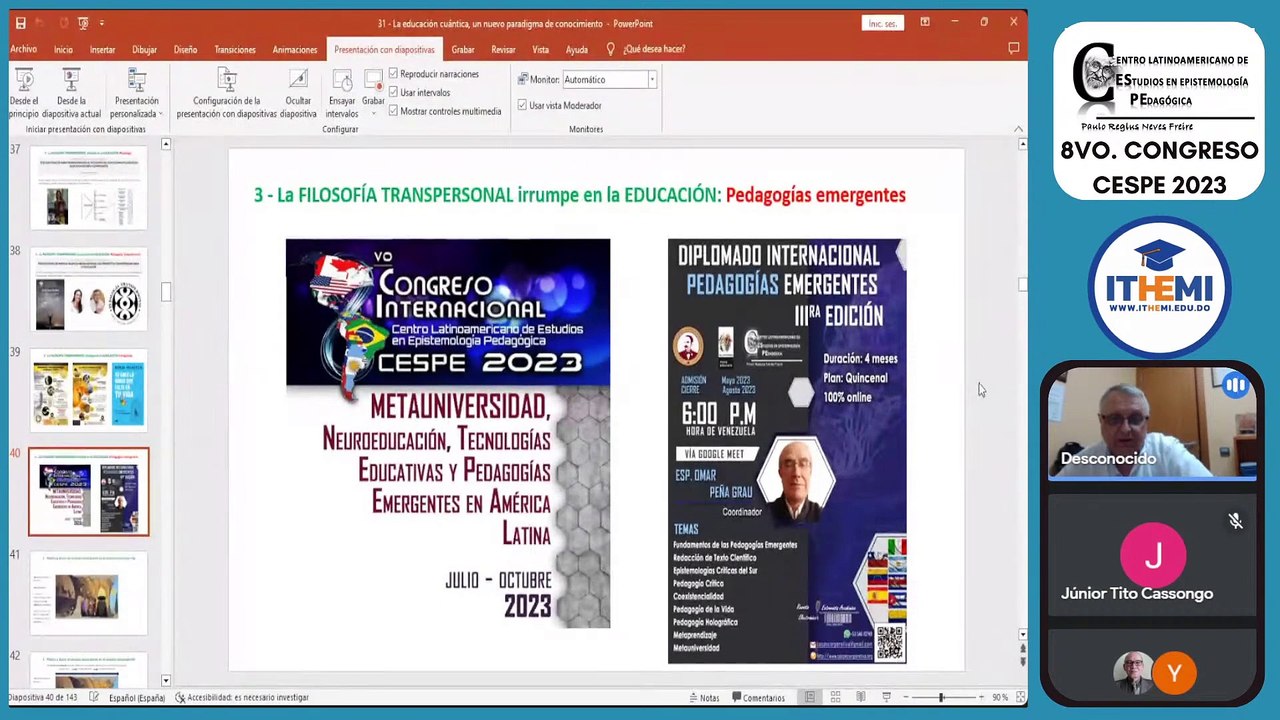Click slide editor scroll down arrow
Viewport: 1280px width, 720px height.
point(1022,635)
